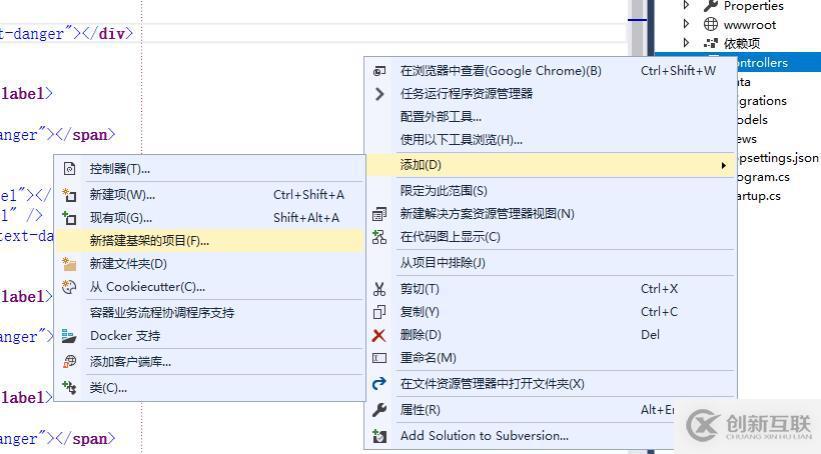Choose Docker 支持 entry

209,336
